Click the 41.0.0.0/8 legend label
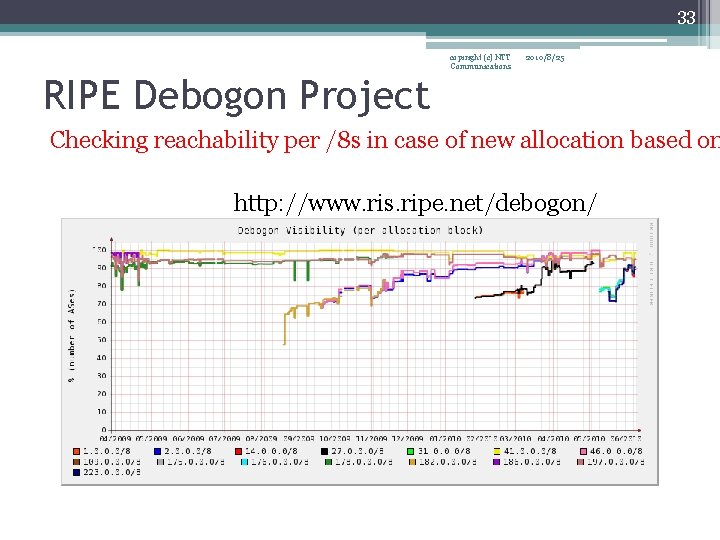 coord(530,452)
